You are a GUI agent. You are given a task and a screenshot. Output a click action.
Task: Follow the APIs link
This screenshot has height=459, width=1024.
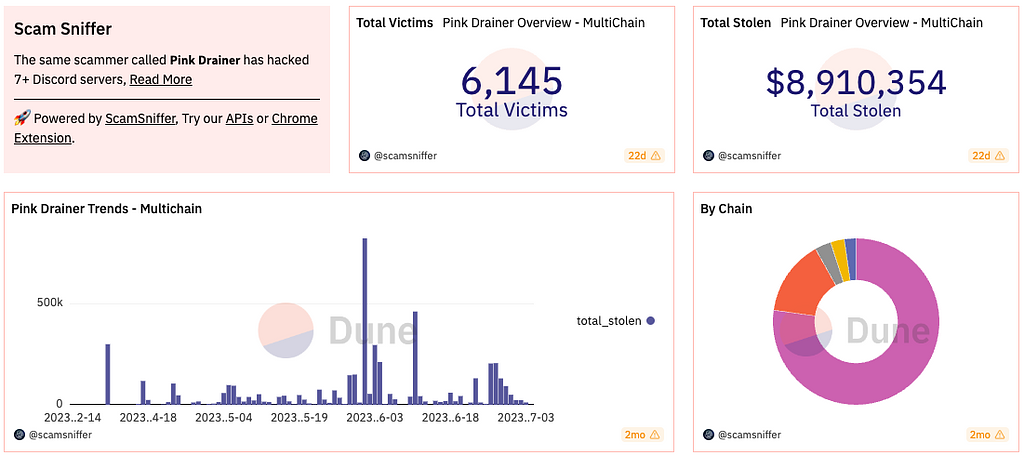pos(239,119)
